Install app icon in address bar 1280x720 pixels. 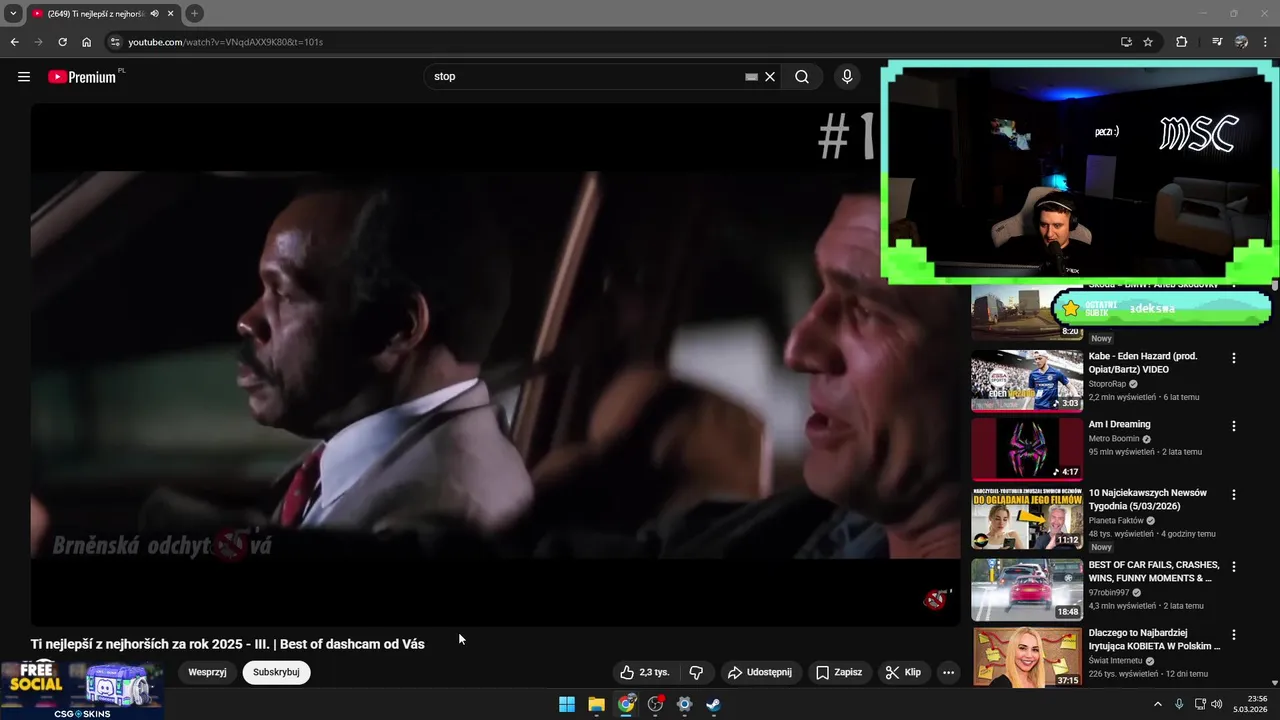click(1126, 42)
